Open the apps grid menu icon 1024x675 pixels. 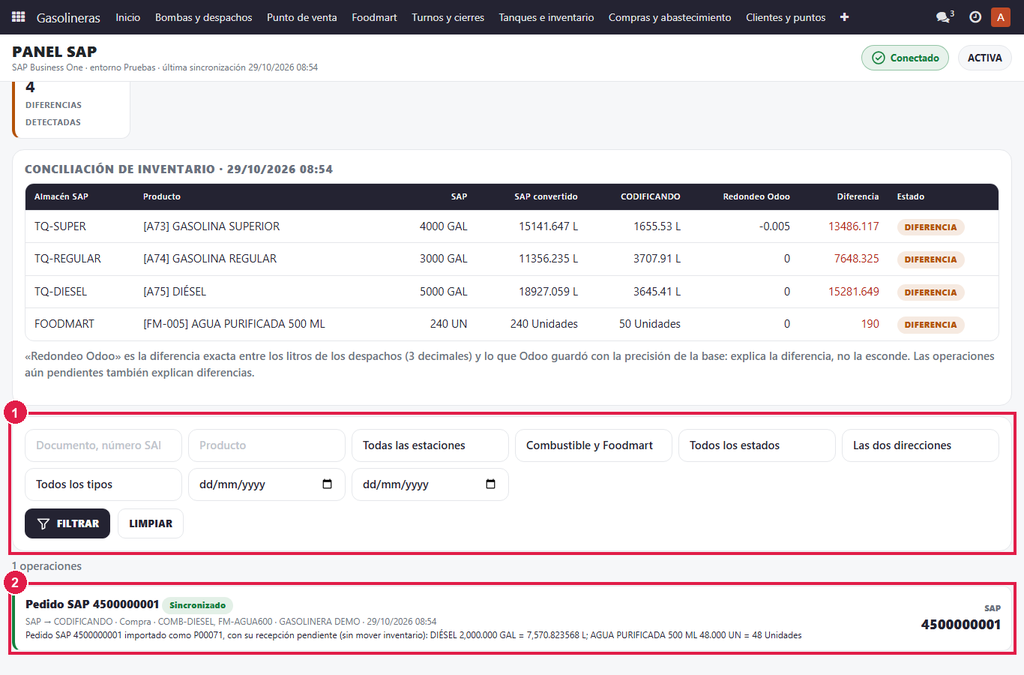pos(18,17)
